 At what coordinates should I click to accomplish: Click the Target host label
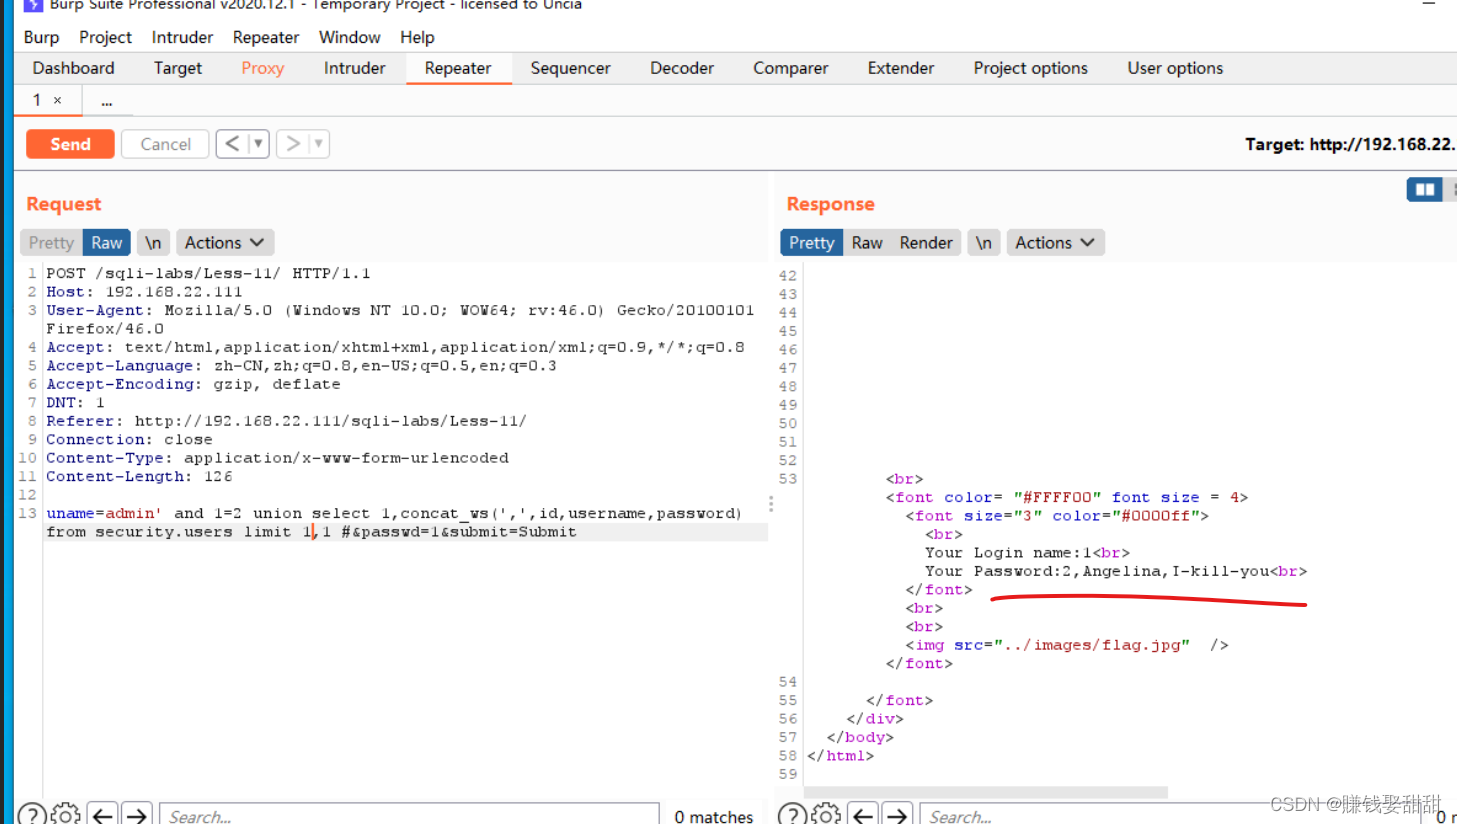tap(1350, 144)
